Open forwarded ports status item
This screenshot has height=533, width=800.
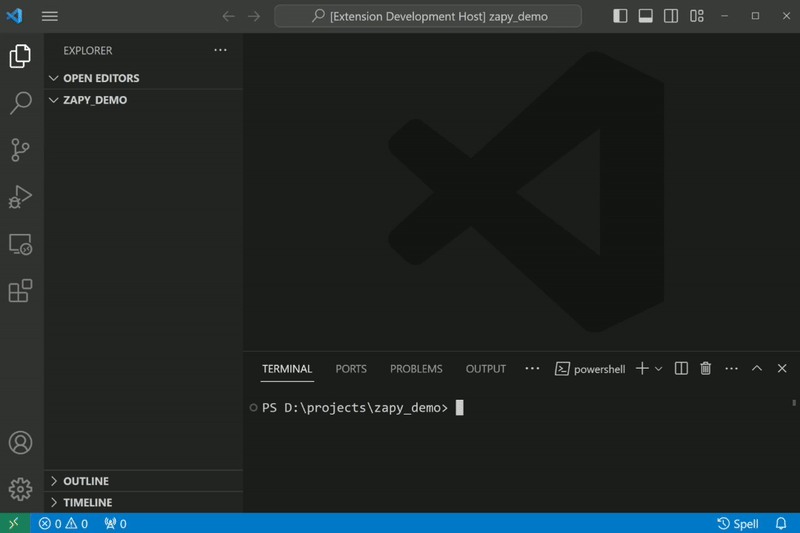(x=115, y=524)
